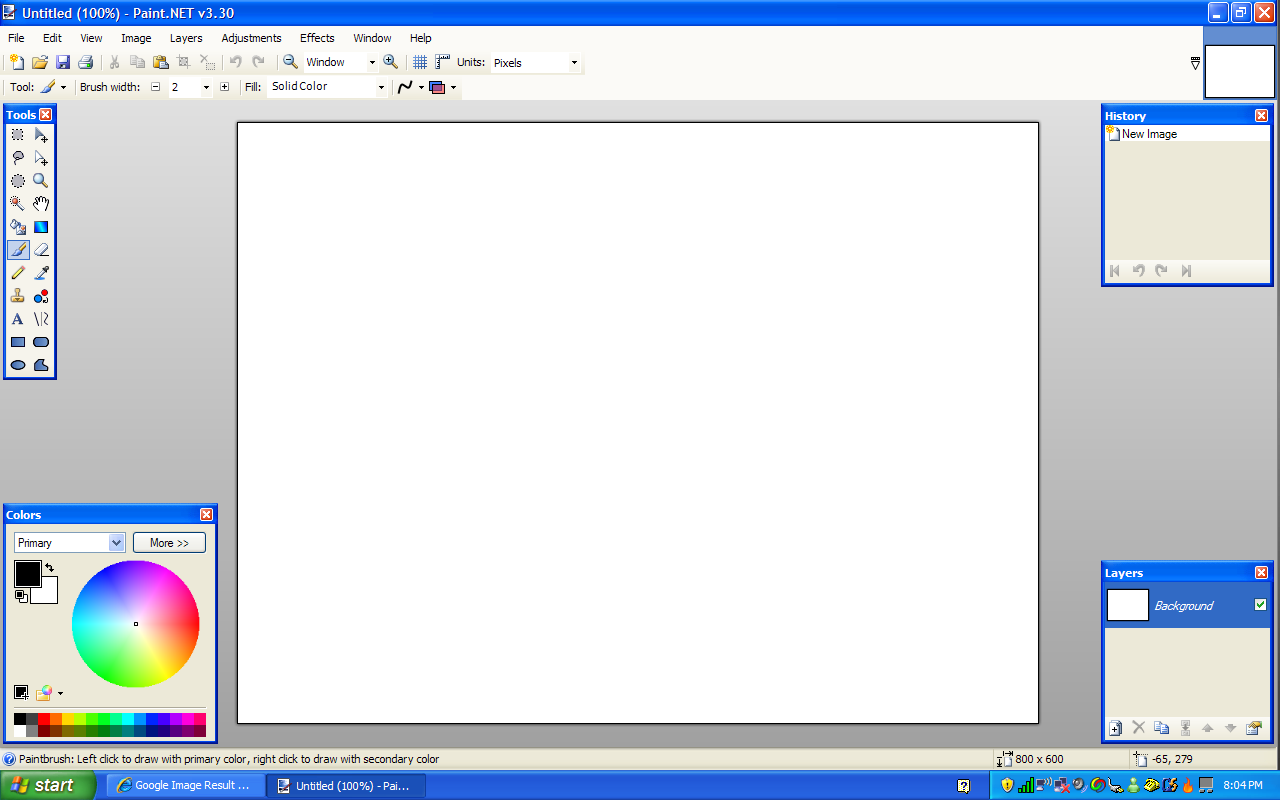Screen dimensions: 1280x800
Task: Pick a hue on the color wheel
Action: (x=135, y=624)
